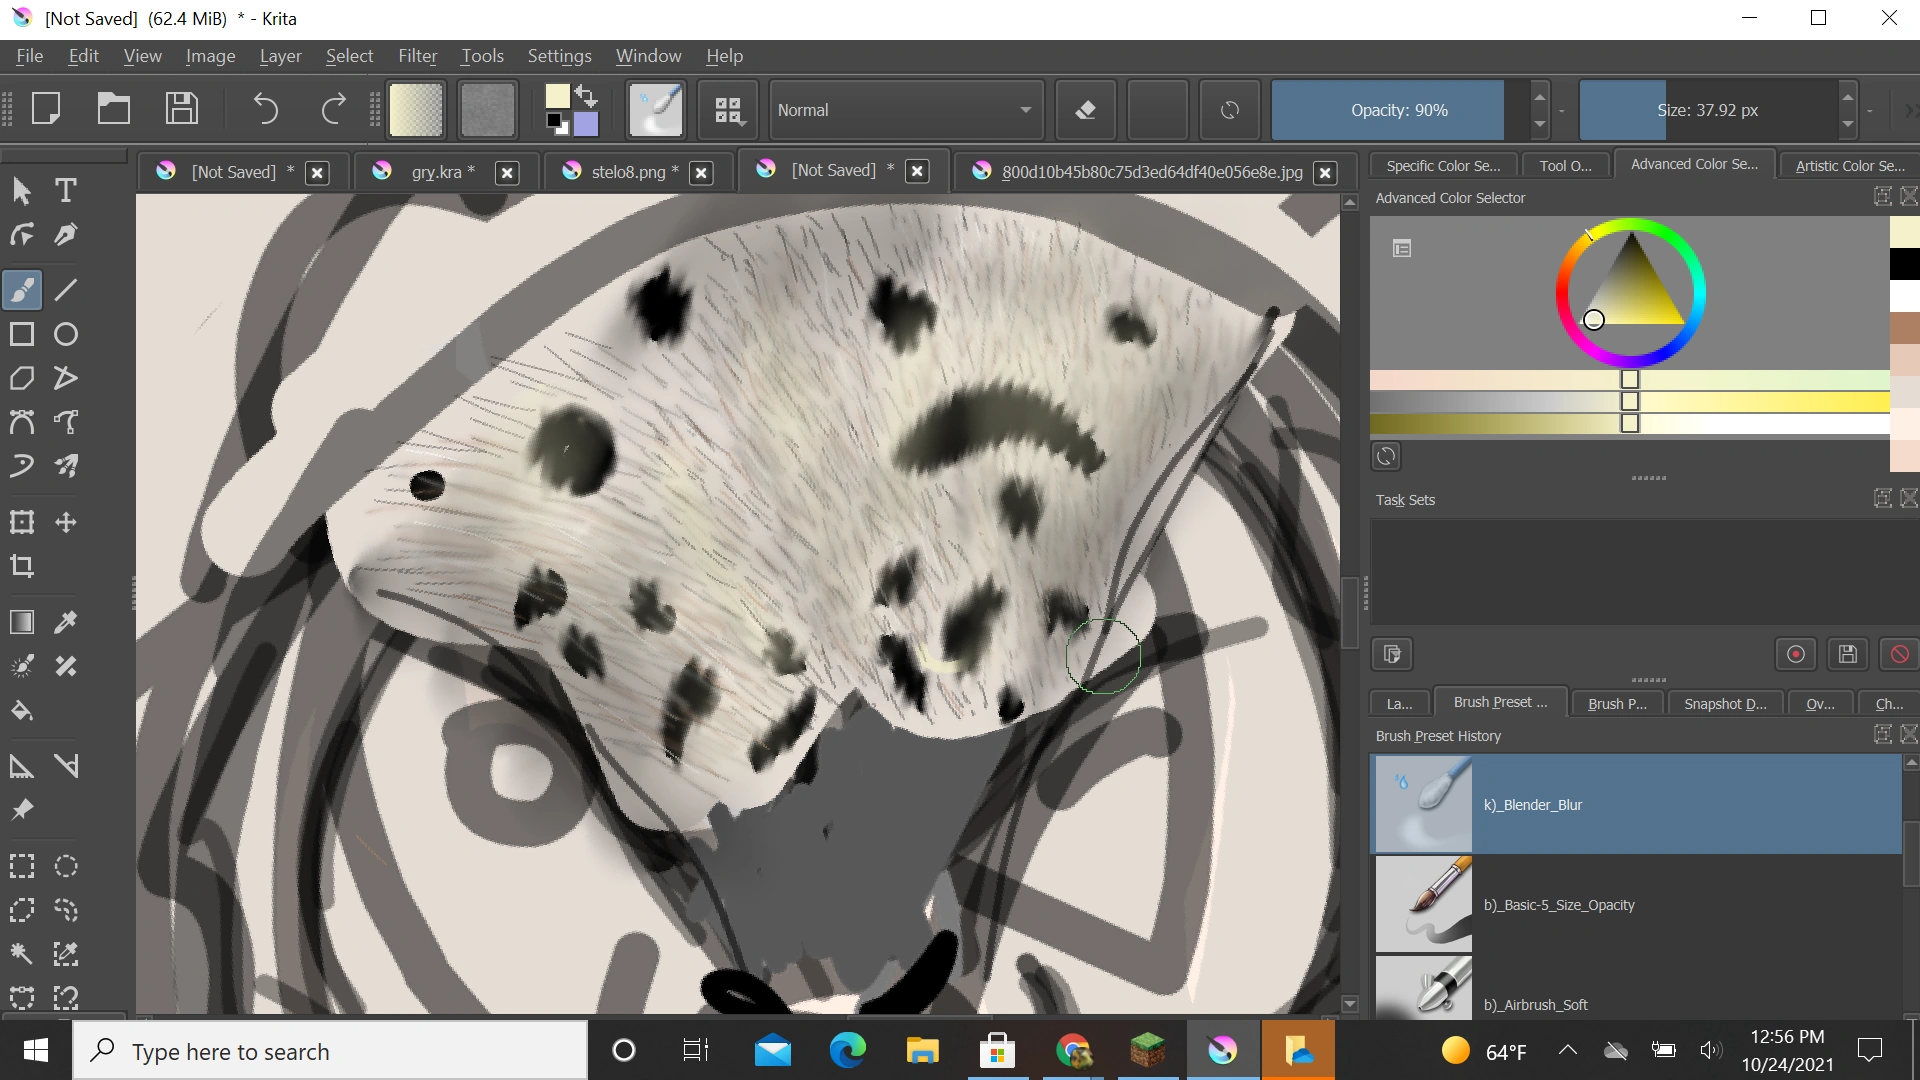Open the brush presets chooser grid
This screenshot has width=1920, height=1080.
coord(729,110)
